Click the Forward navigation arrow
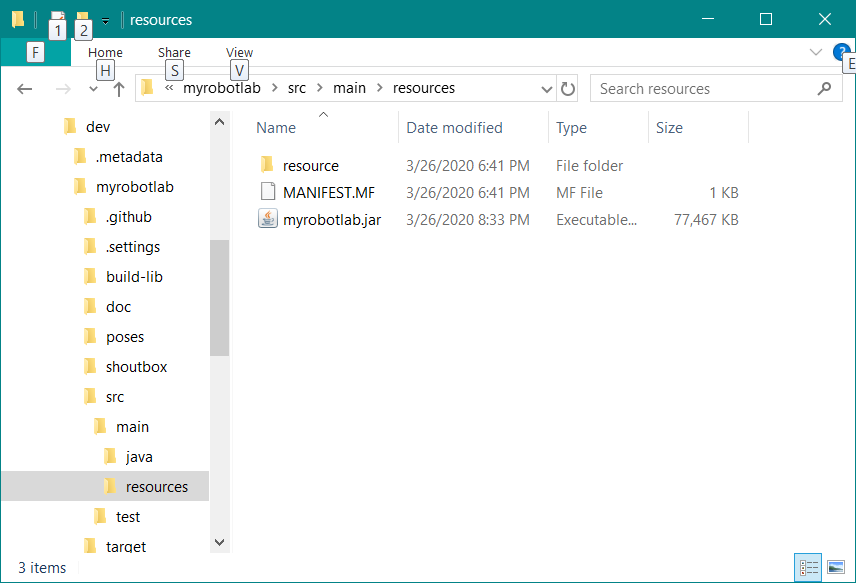This screenshot has width=856, height=583. (63, 89)
